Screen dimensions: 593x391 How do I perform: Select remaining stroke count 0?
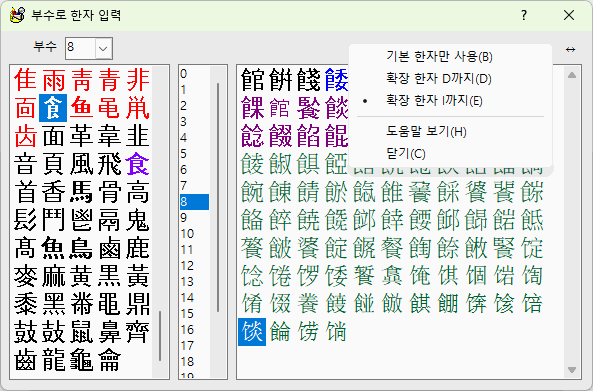point(194,73)
